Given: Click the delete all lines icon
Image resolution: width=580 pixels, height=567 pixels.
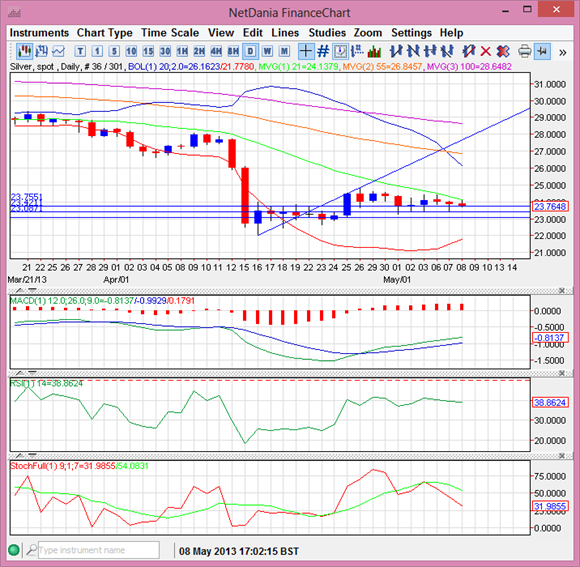Looking at the screenshot, I should [503, 51].
